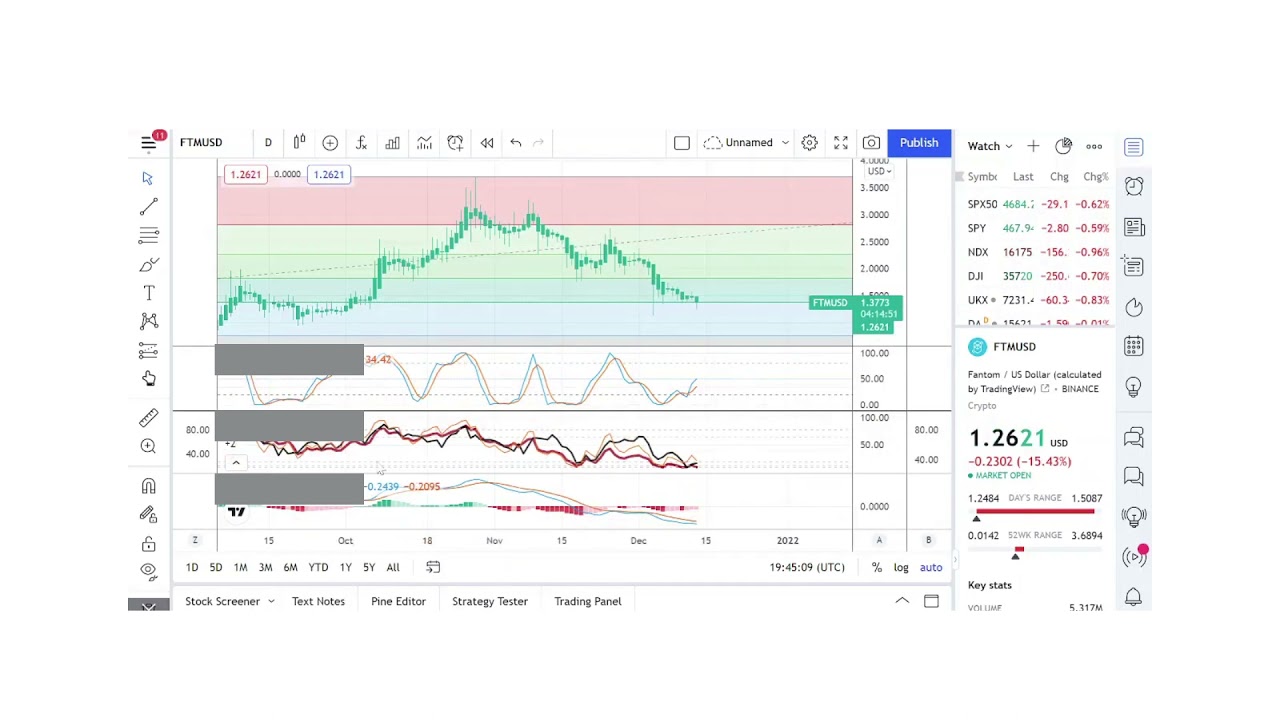Toggle the A scale button
The width and height of the screenshot is (1280, 720).
pos(879,540)
